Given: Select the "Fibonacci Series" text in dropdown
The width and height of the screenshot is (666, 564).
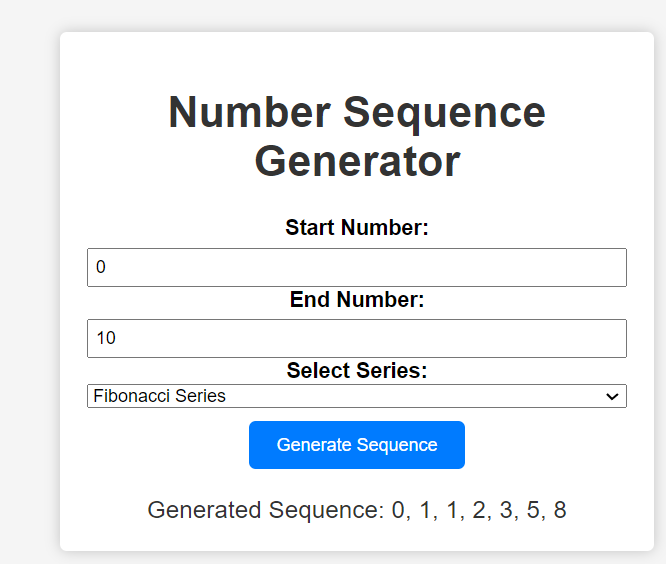Looking at the screenshot, I should (160, 396).
